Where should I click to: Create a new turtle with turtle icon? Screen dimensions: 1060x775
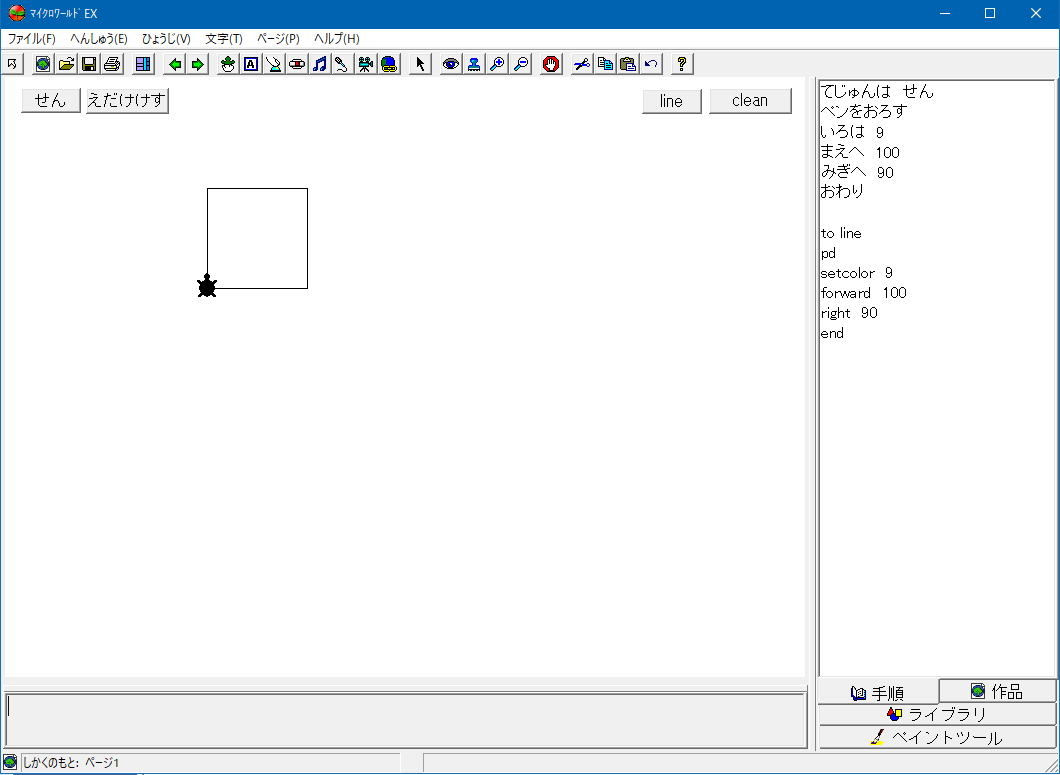(228, 64)
